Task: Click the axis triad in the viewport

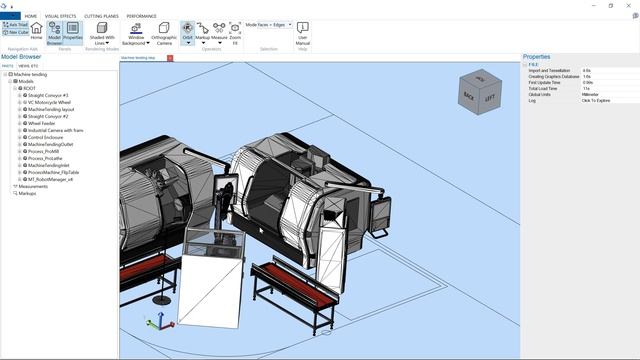Action: [x=160, y=321]
